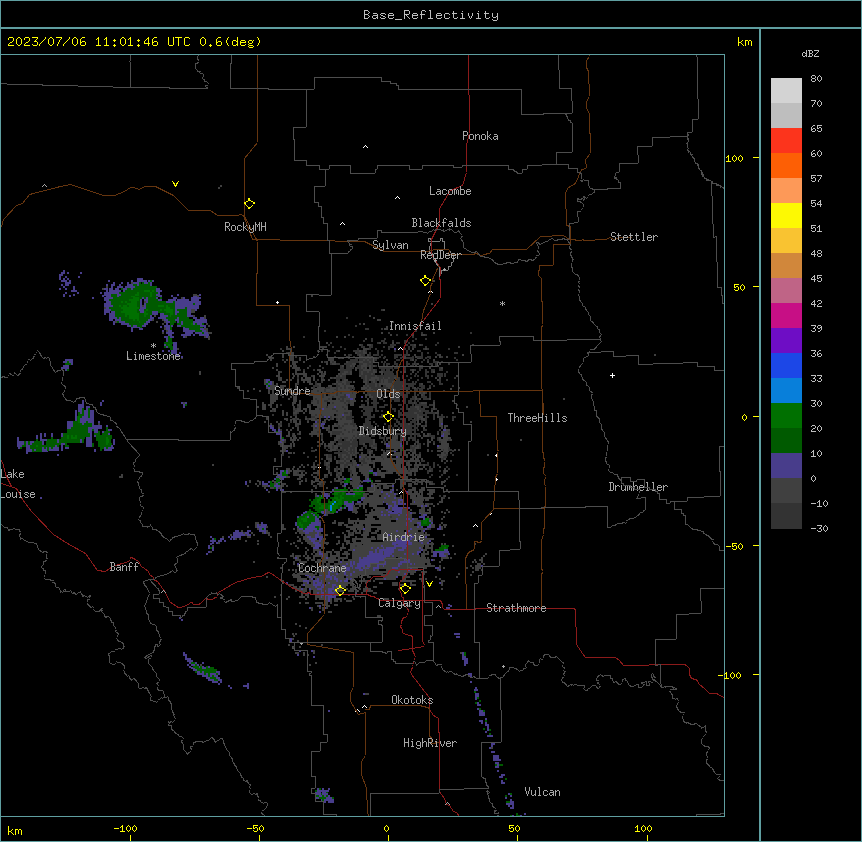Click the Stettler label
The height and width of the screenshot is (842, 862).
coord(634,237)
